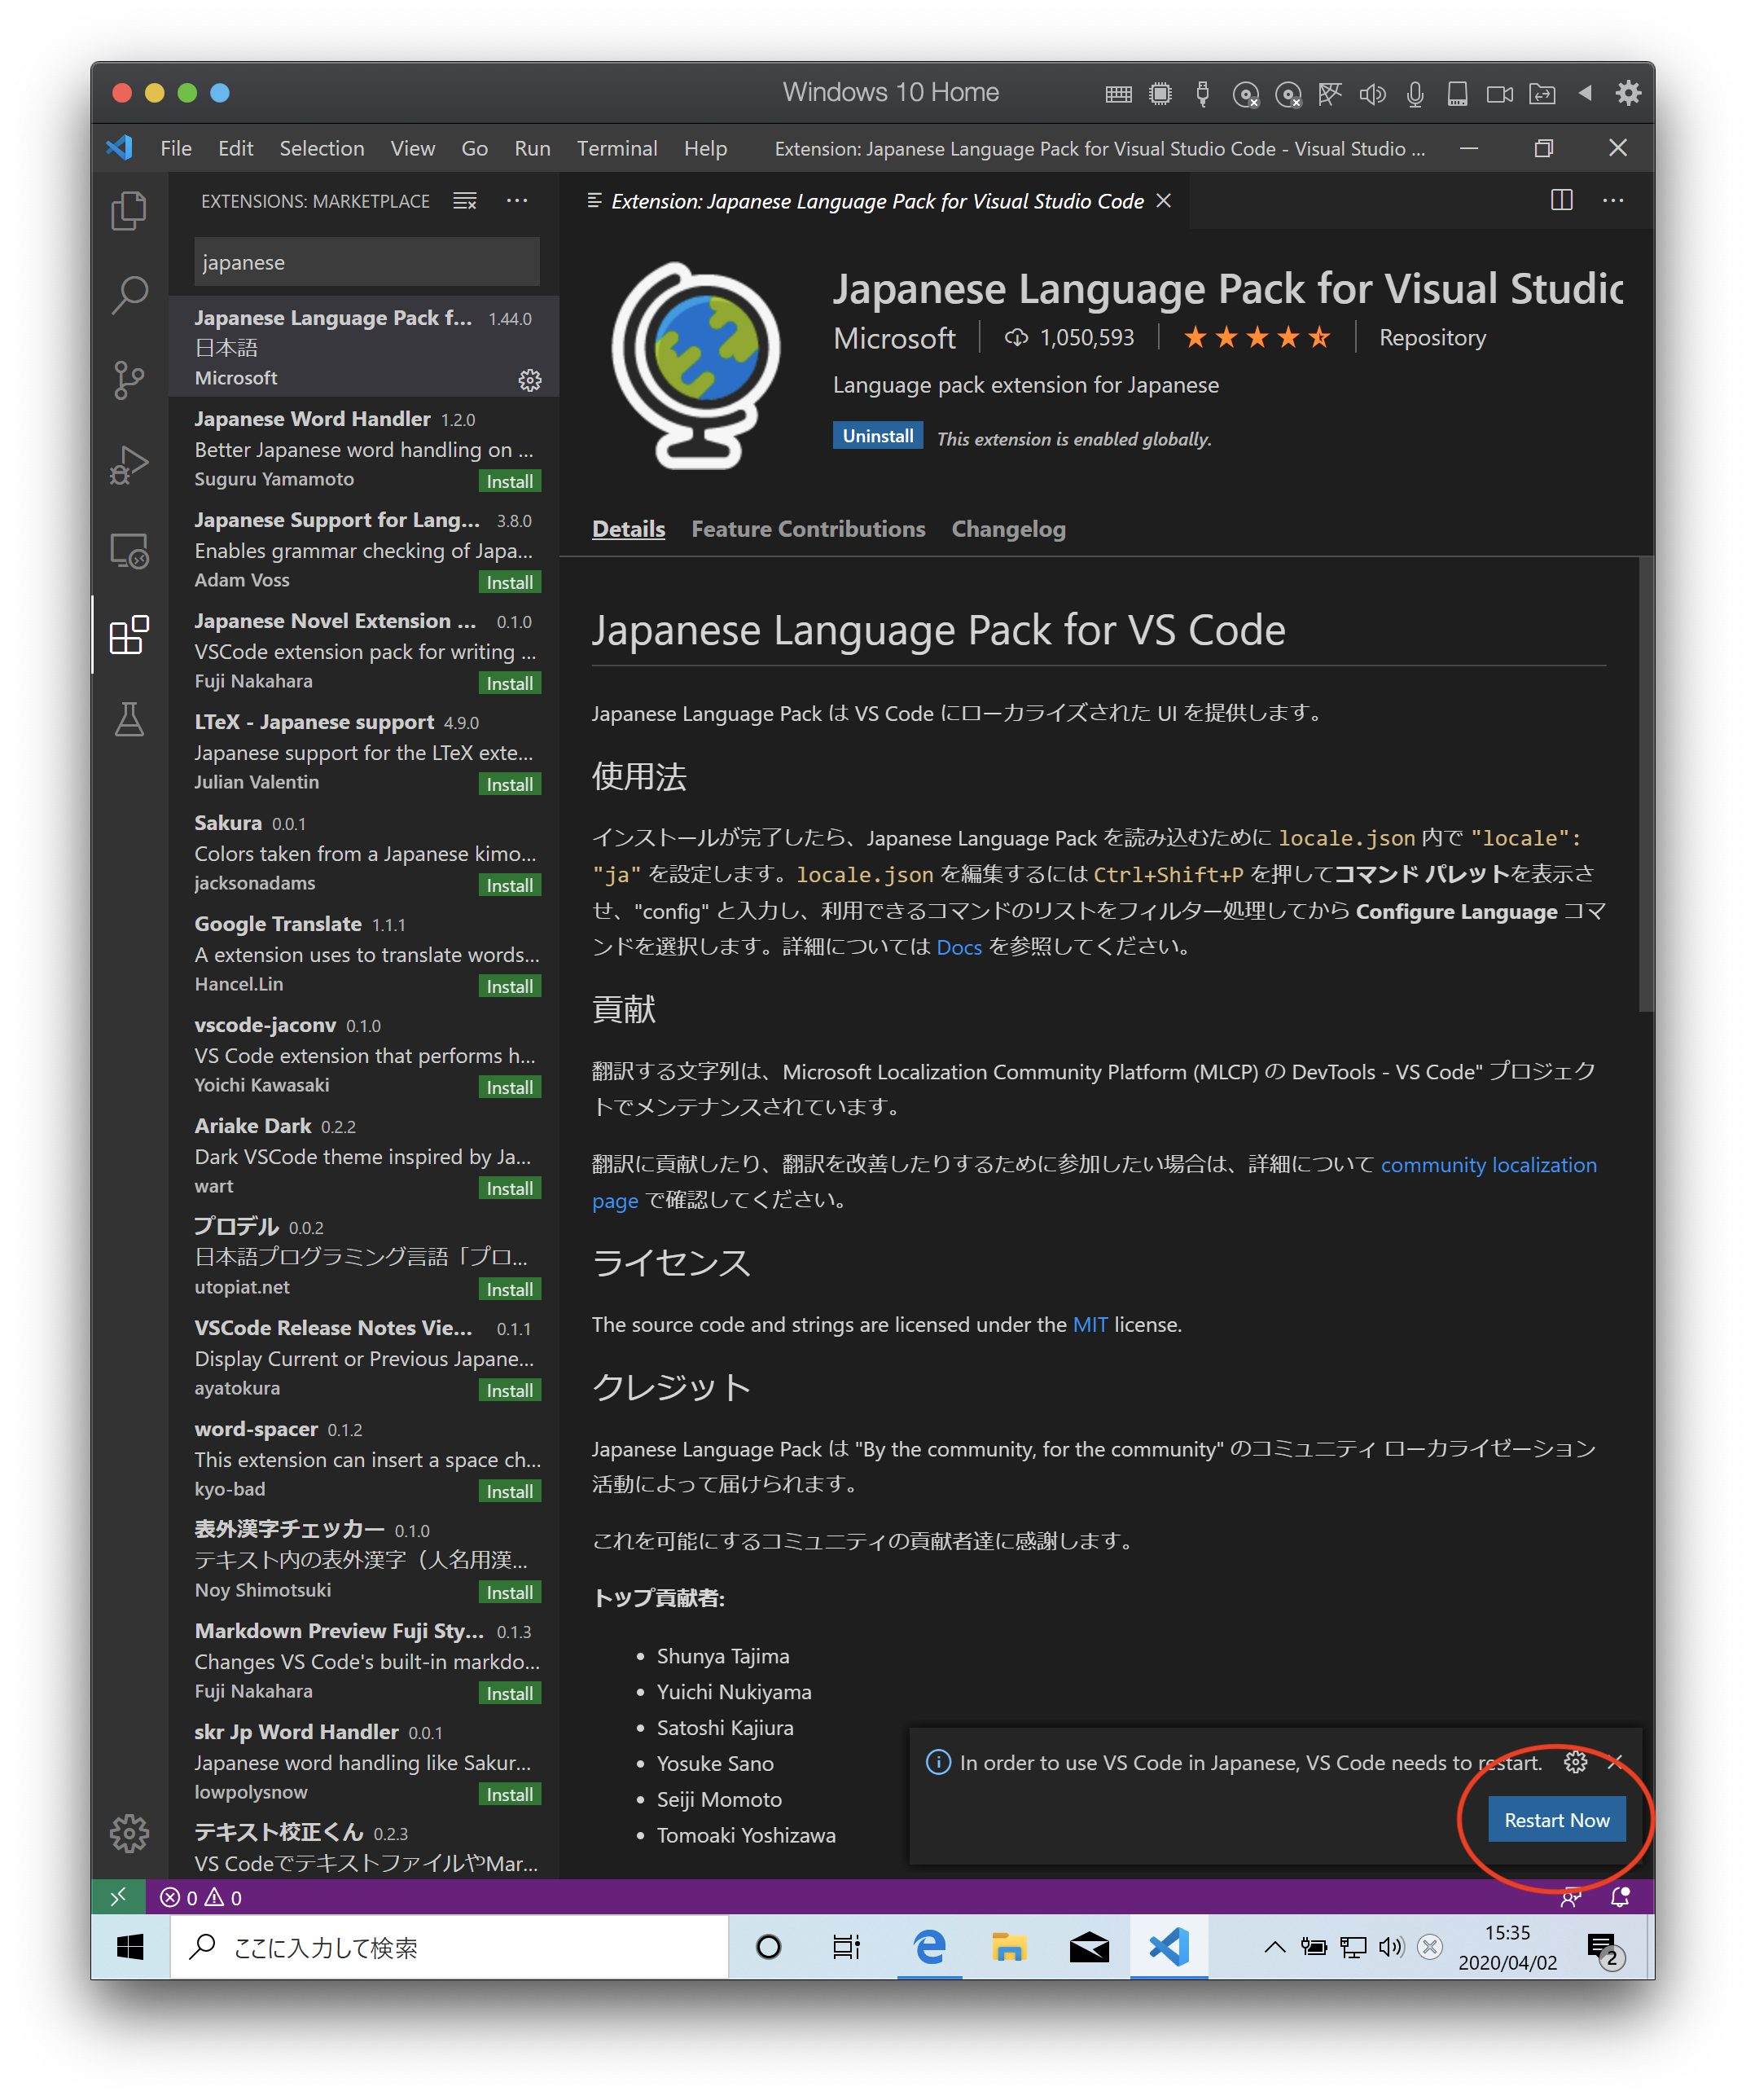Open Windows Action Center notifications

(1606, 1949)
